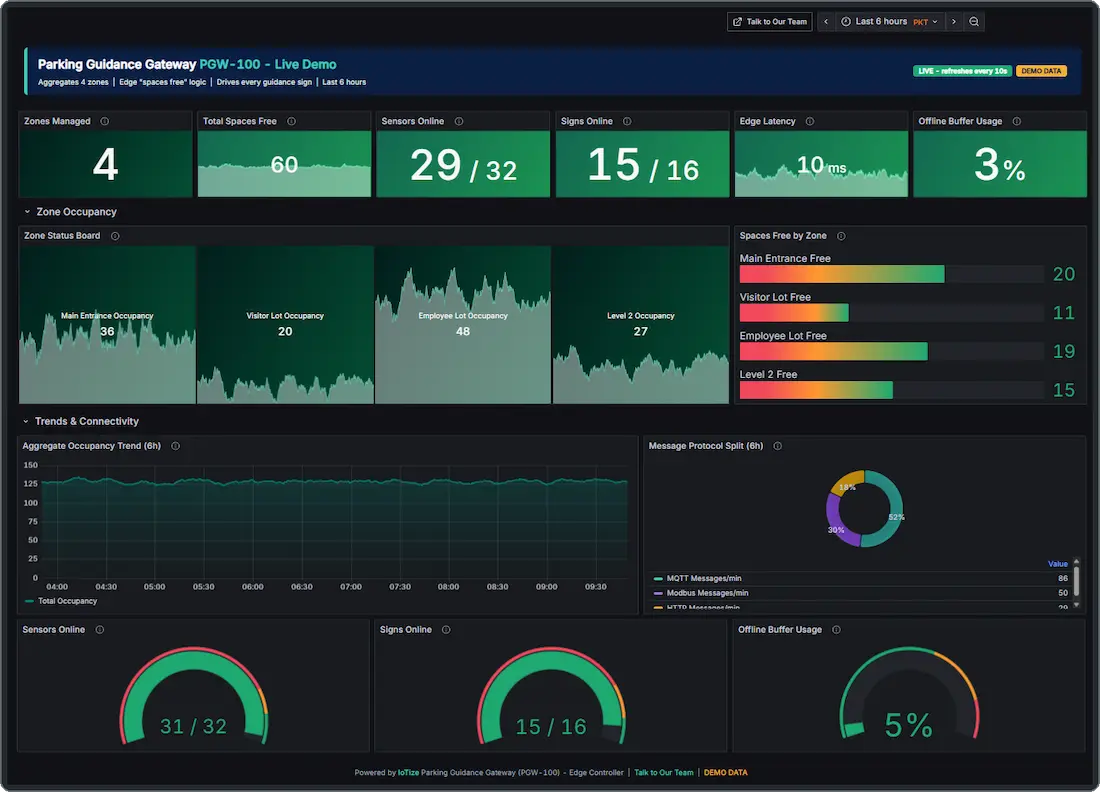Viewport: 1100px width, 792px height.
Task: Go to previous time range arrow
Action: [x=826, y=22]
